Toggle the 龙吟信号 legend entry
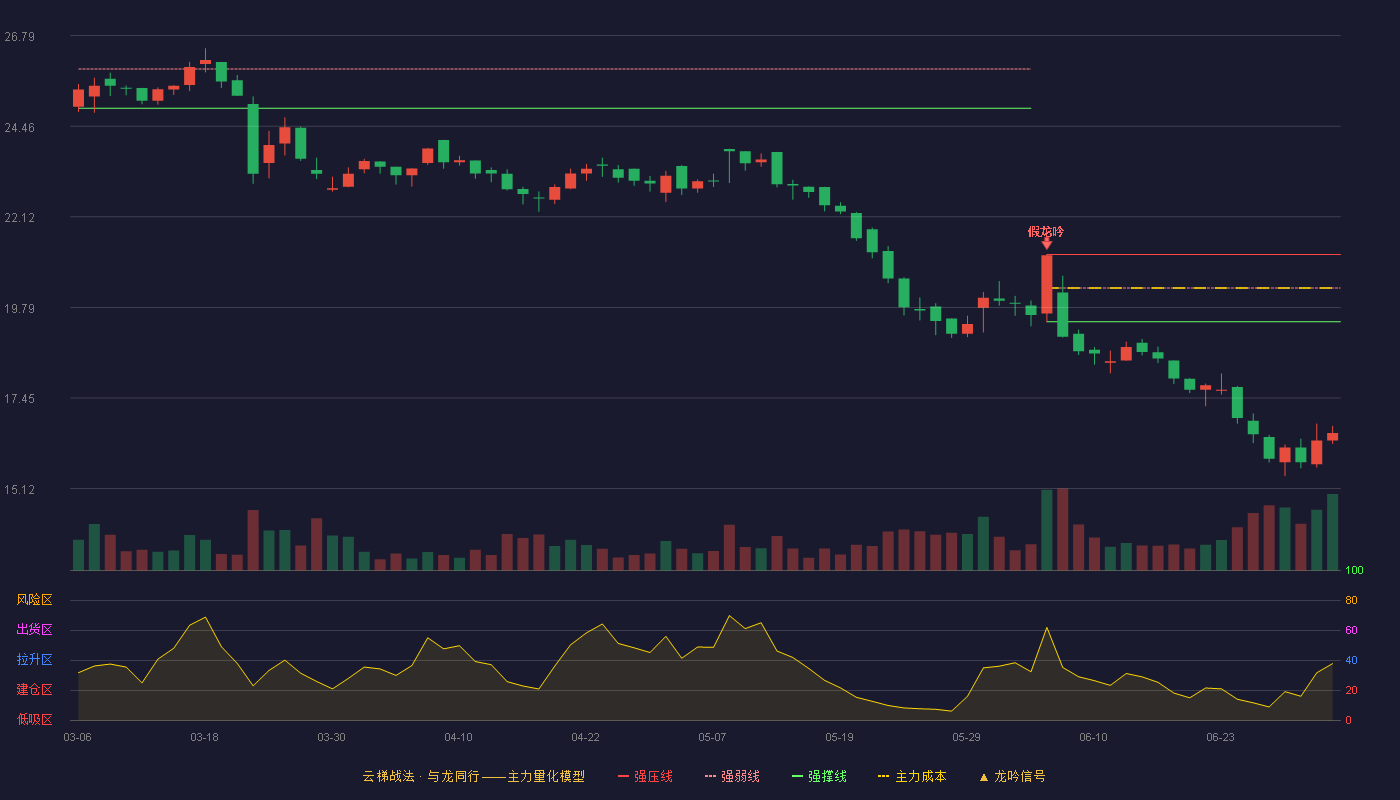The height and width of the screenshot is (800, 1400). [x=1011, y=776]
